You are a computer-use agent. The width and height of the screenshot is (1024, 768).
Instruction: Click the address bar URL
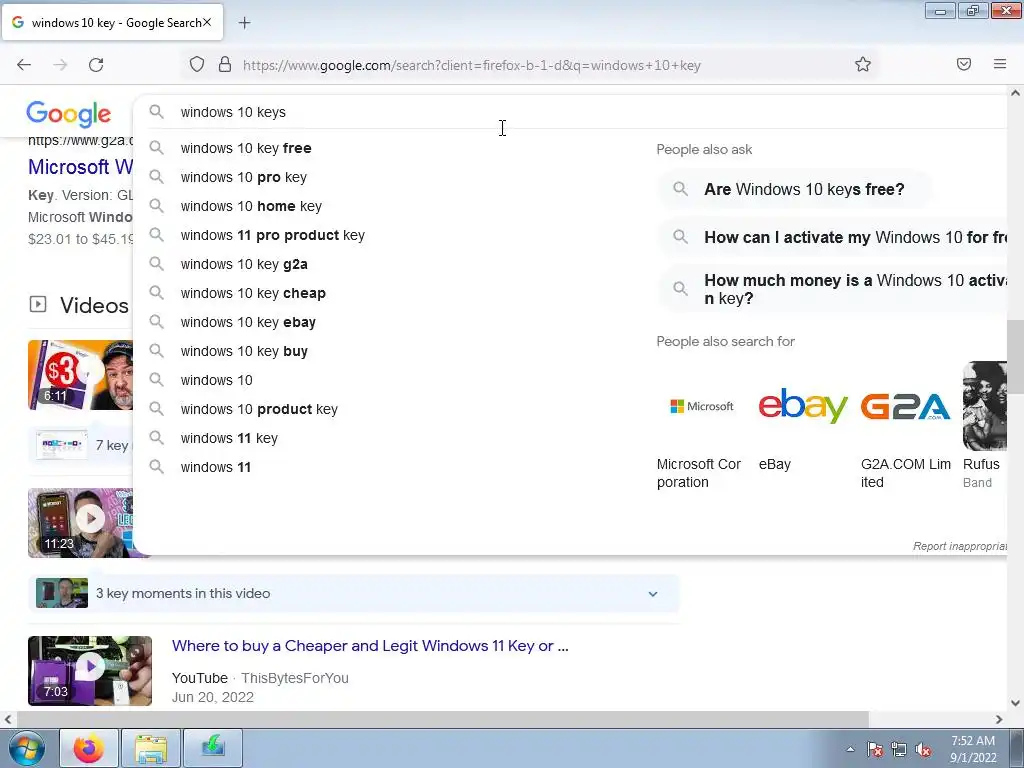(472, 65)
